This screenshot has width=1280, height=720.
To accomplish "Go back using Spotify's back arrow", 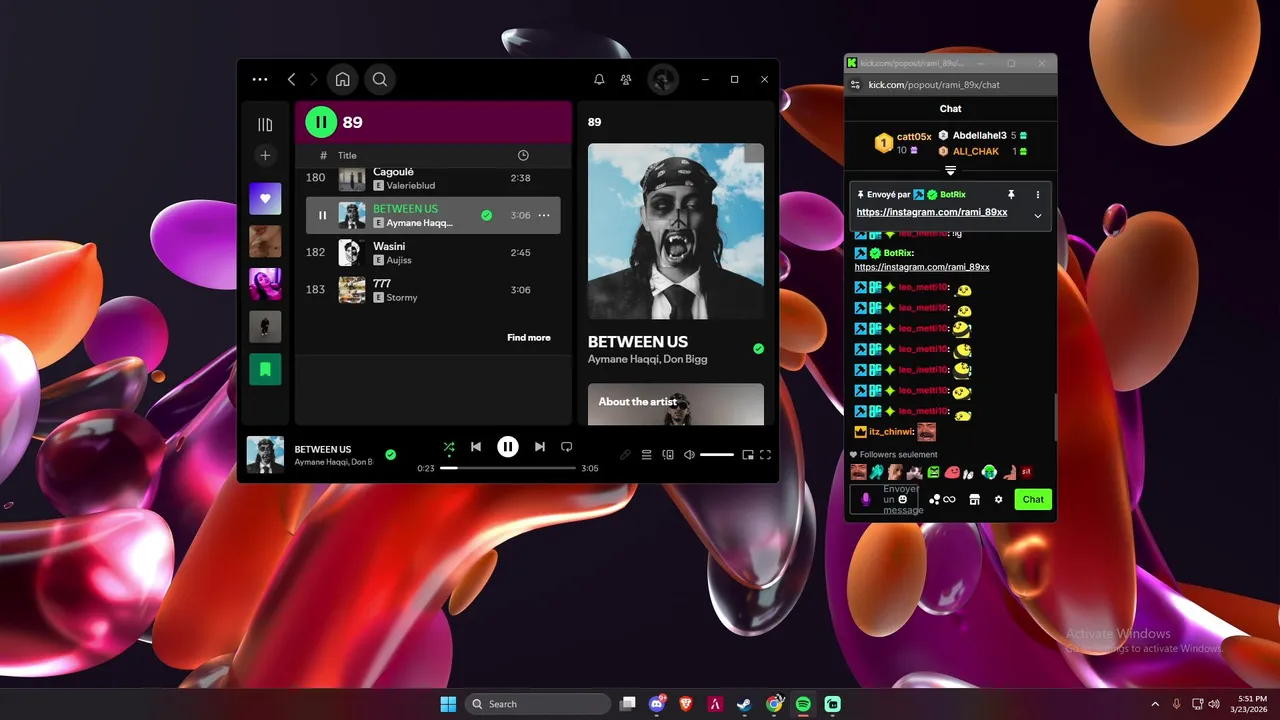I will tap(291, 79).
